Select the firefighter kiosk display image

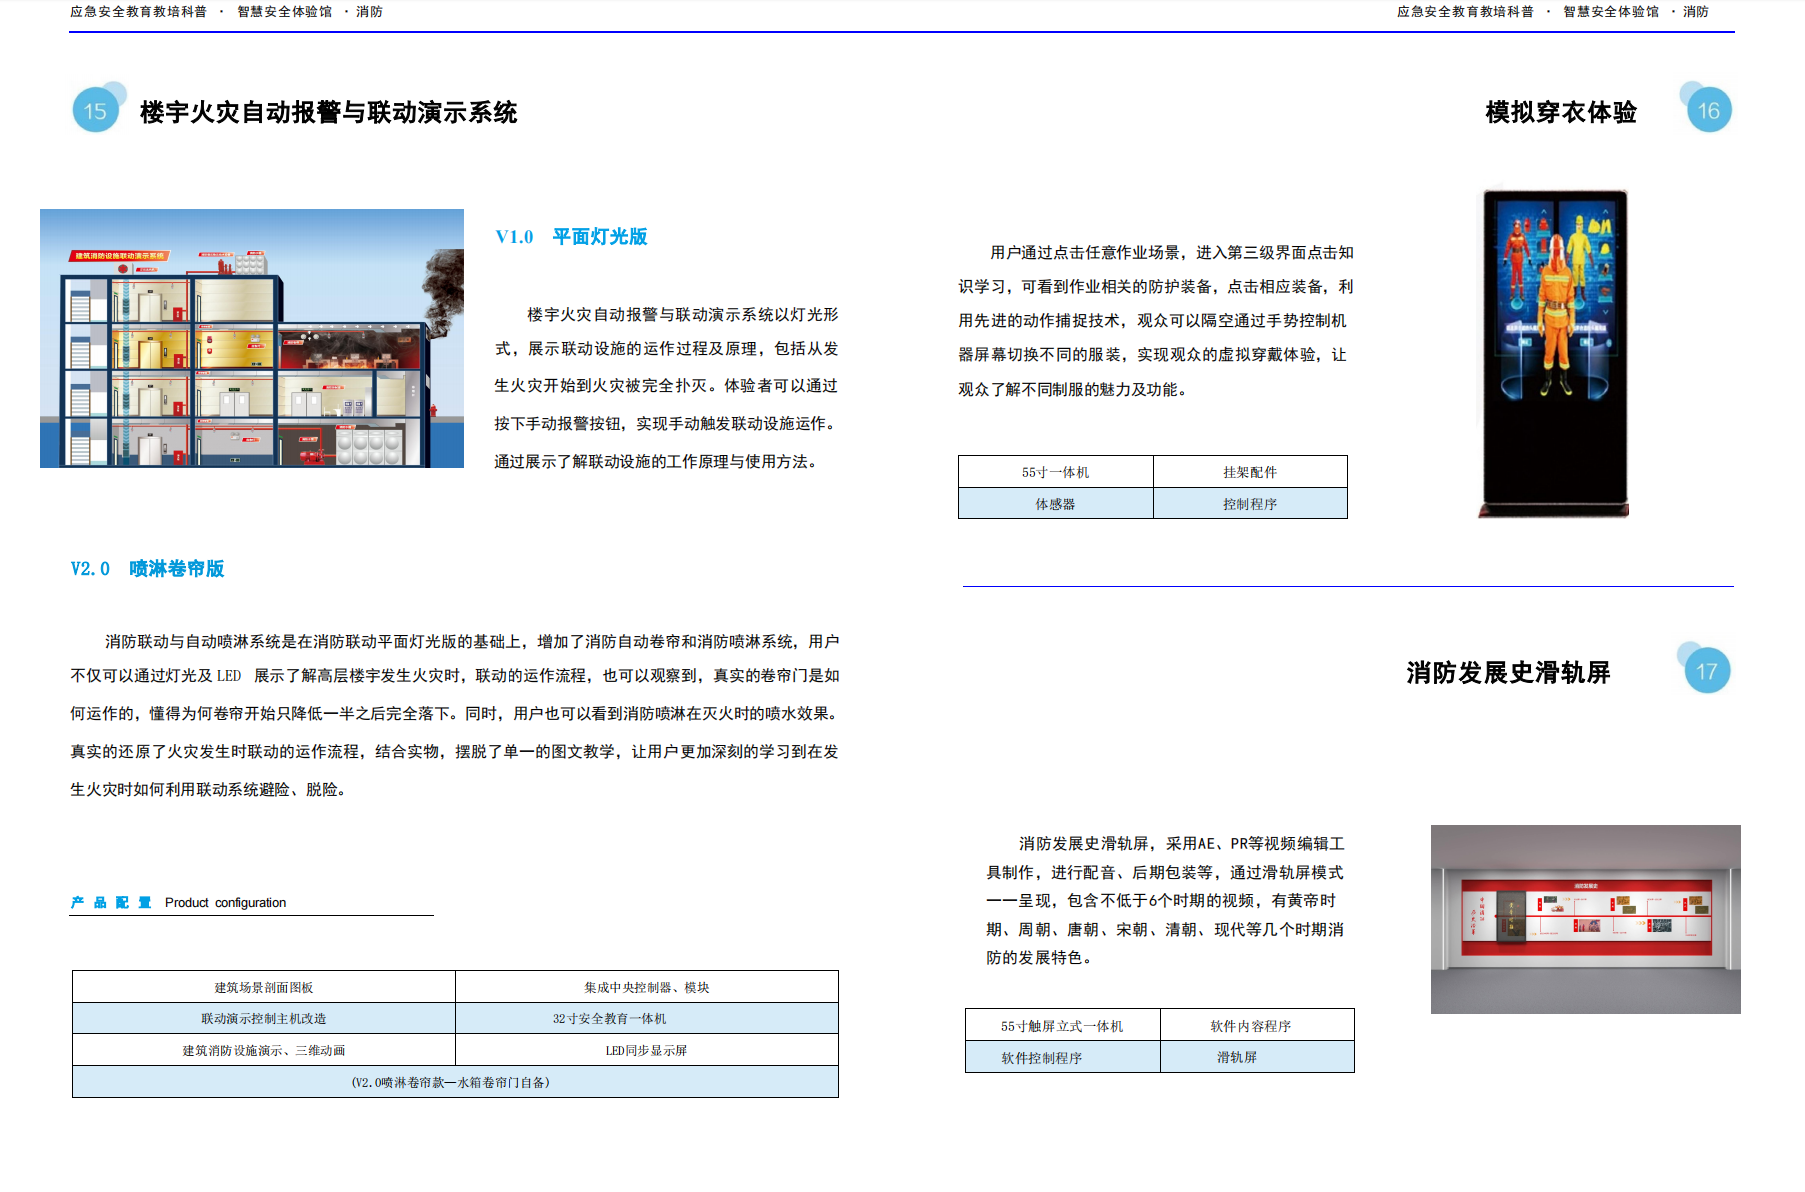pyautogui.click(x=1555, y=353)
